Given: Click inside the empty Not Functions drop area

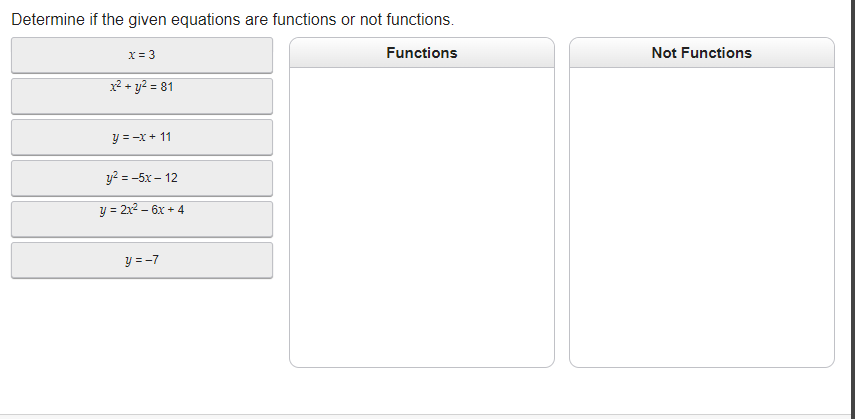Looking at the screenshot, I should coord(702,217).
